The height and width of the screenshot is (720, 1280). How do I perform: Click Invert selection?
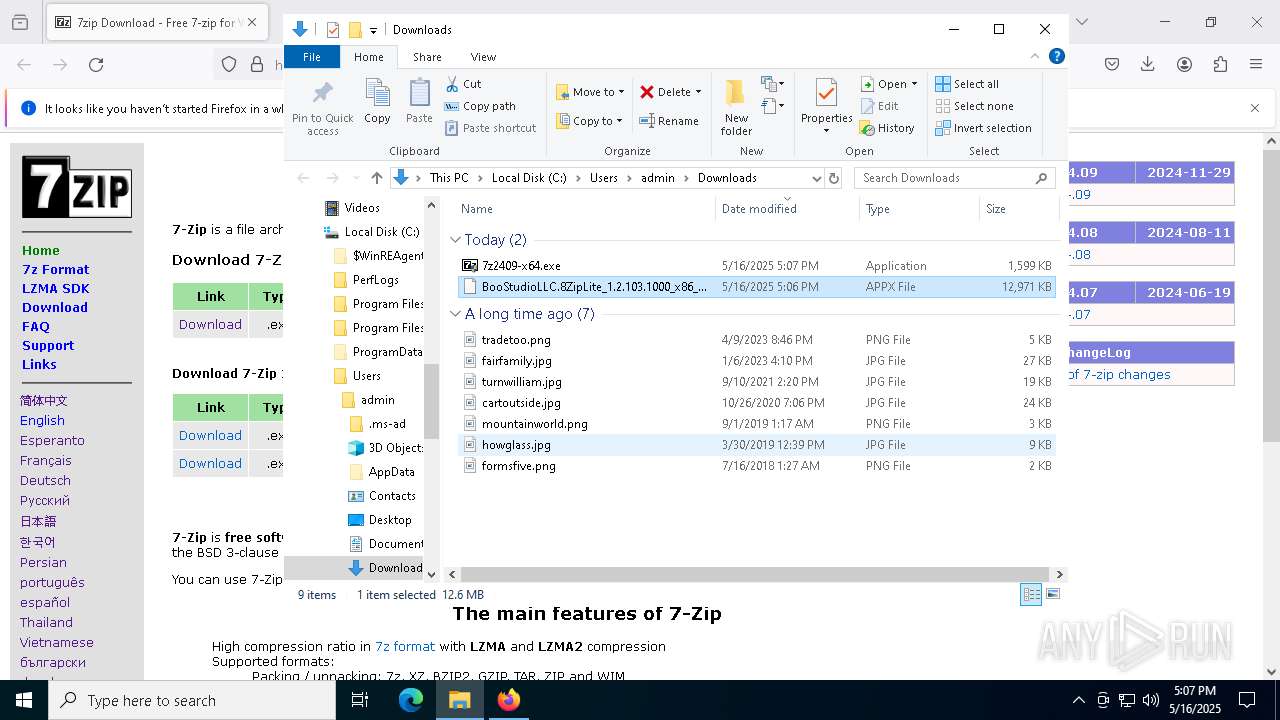983,128
